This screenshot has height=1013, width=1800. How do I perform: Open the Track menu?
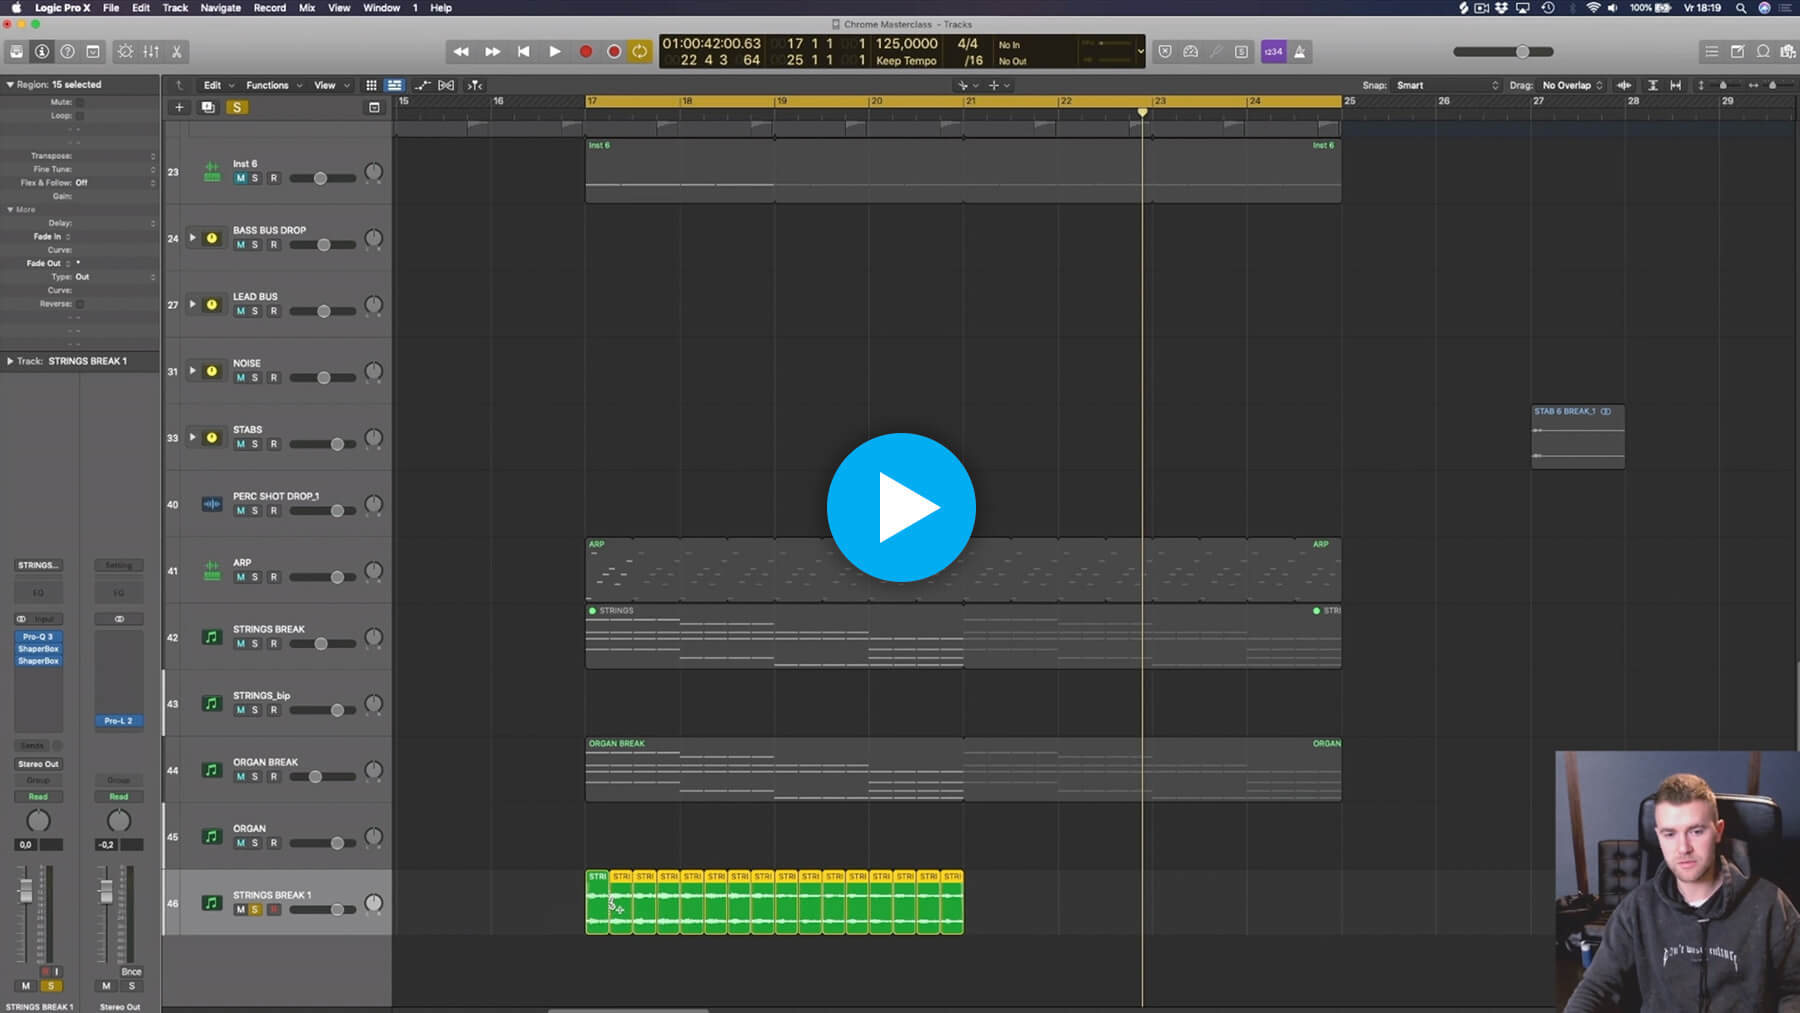pyautogui.click(x=175, y=8)
